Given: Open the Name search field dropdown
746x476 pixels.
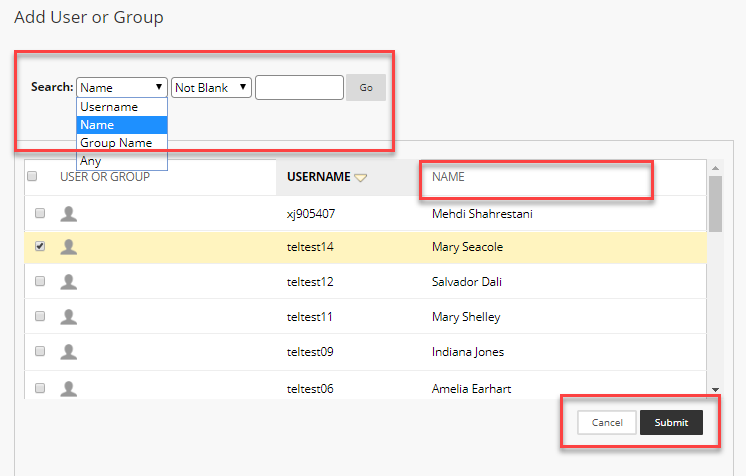Looking at the screenshot, I should (122, 88).
